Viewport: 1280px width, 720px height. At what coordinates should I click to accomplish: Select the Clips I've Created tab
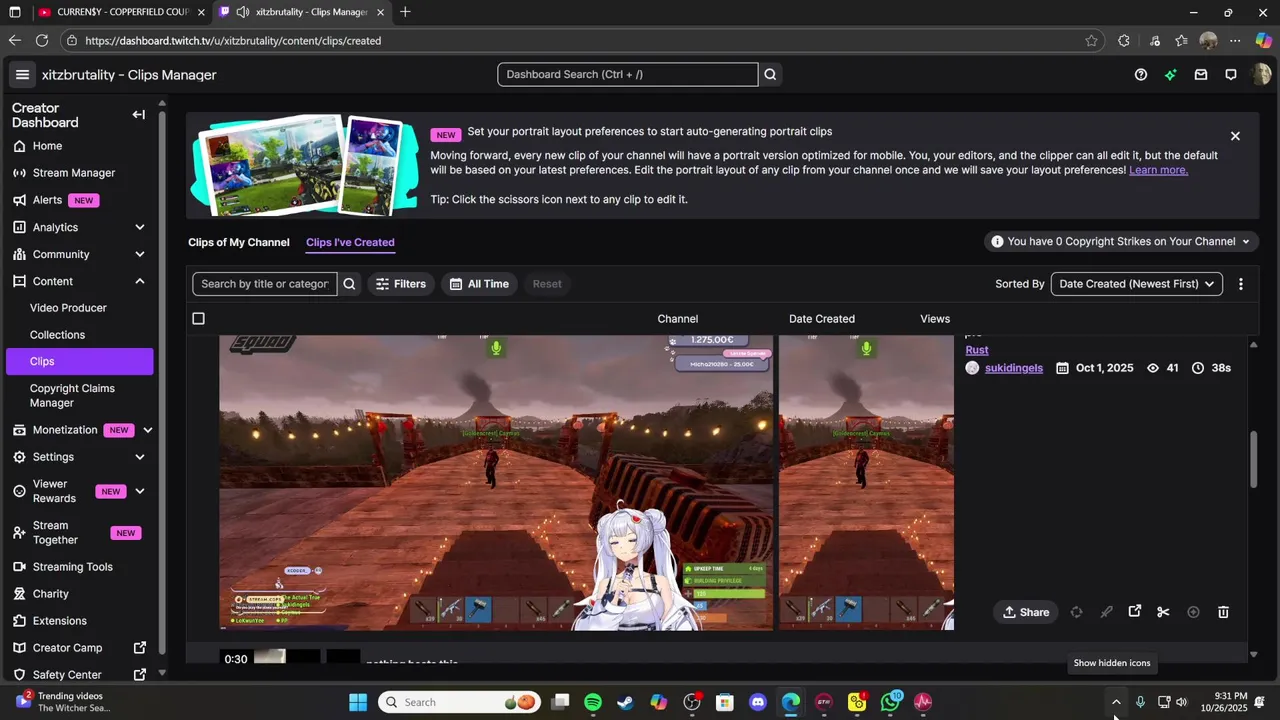point(350,242)
